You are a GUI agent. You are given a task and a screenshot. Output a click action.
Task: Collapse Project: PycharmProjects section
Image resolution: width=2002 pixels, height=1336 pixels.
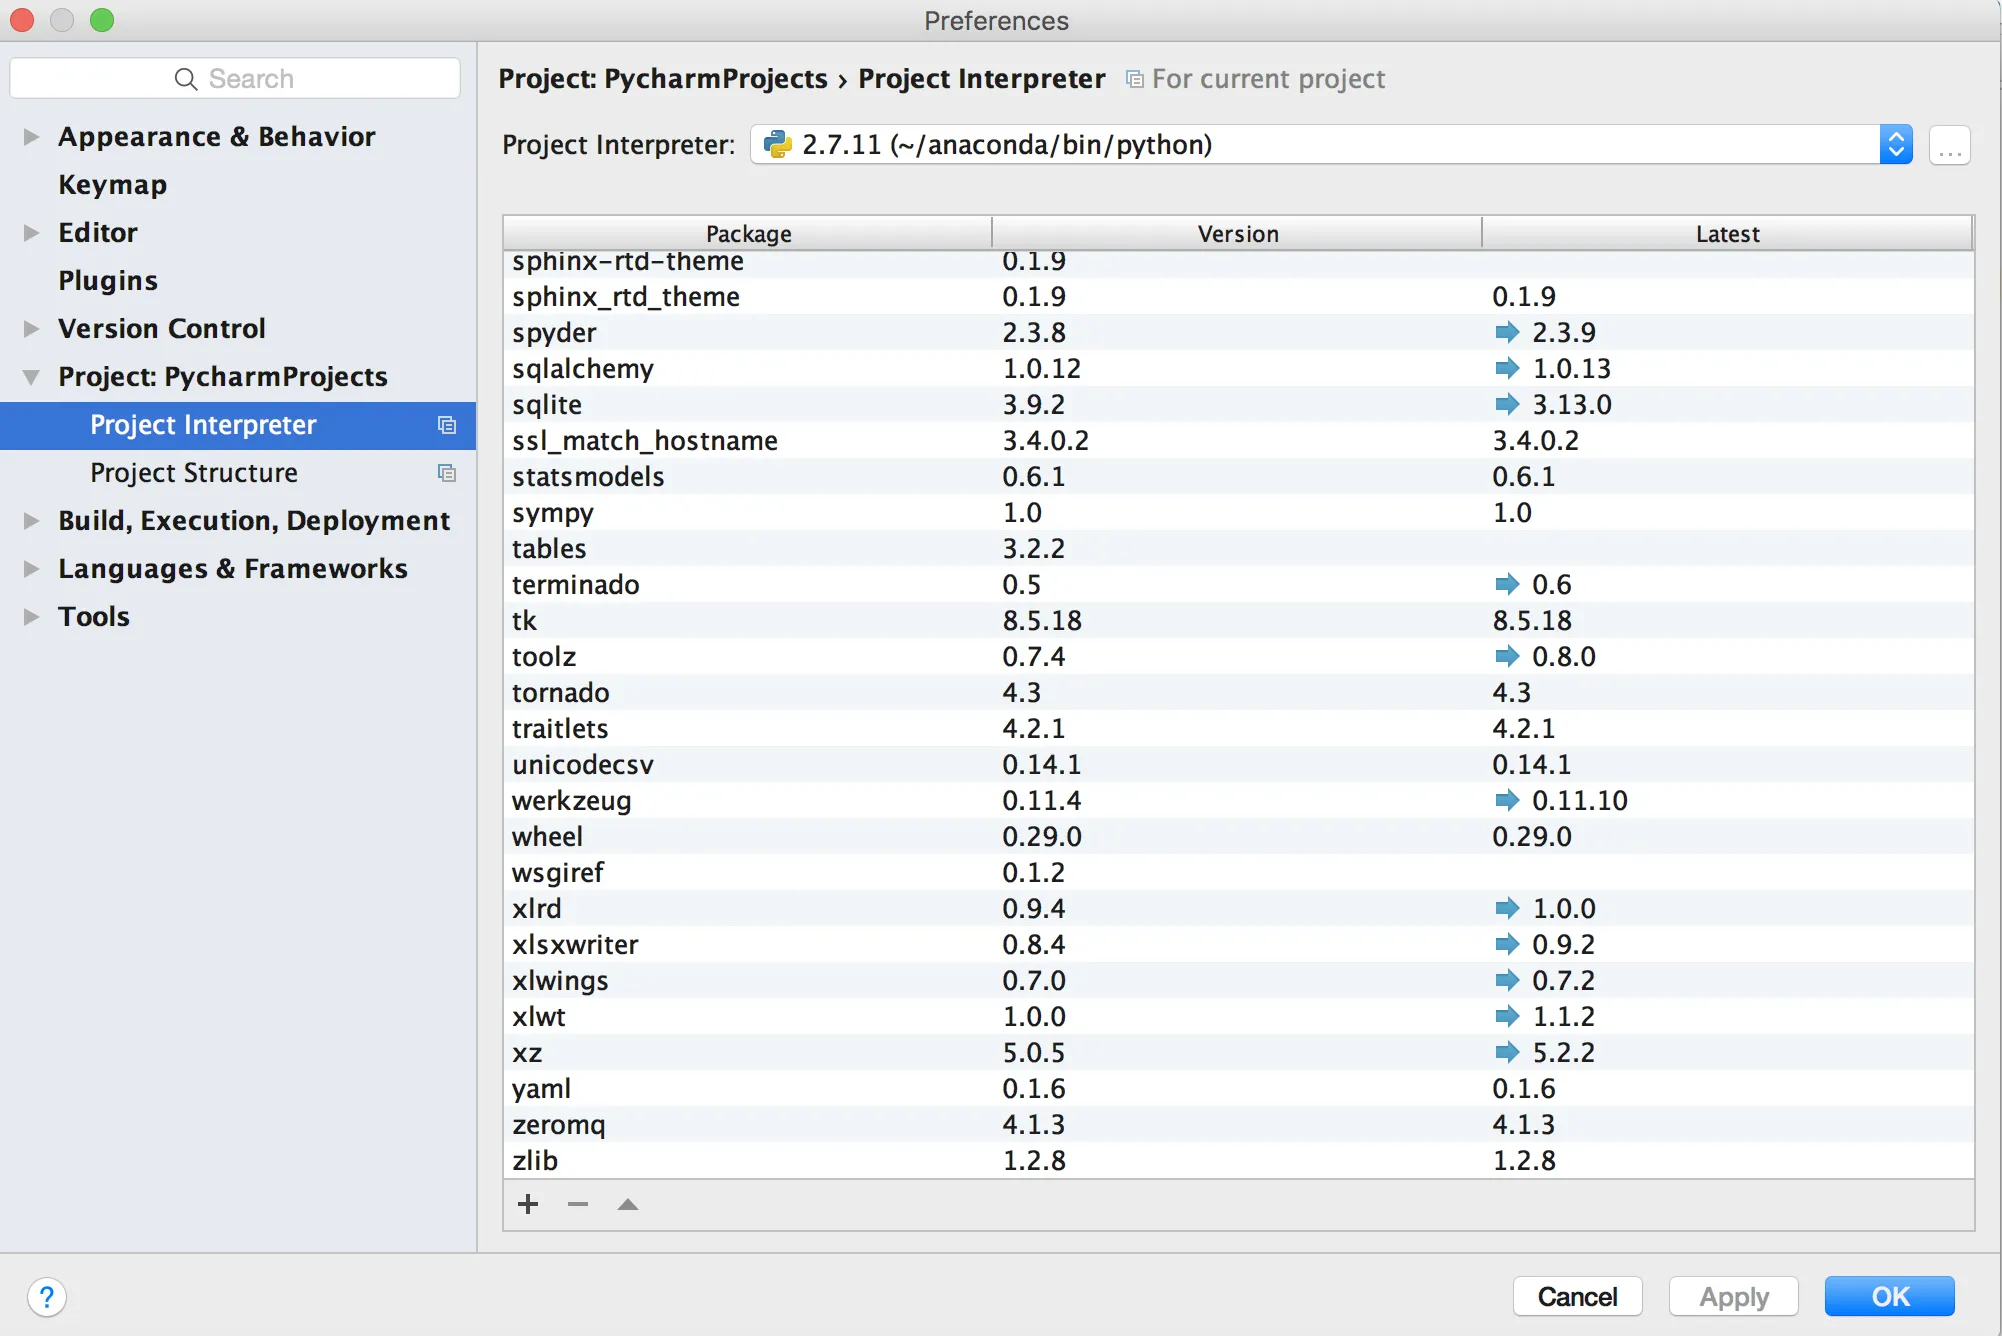point(31,377)
